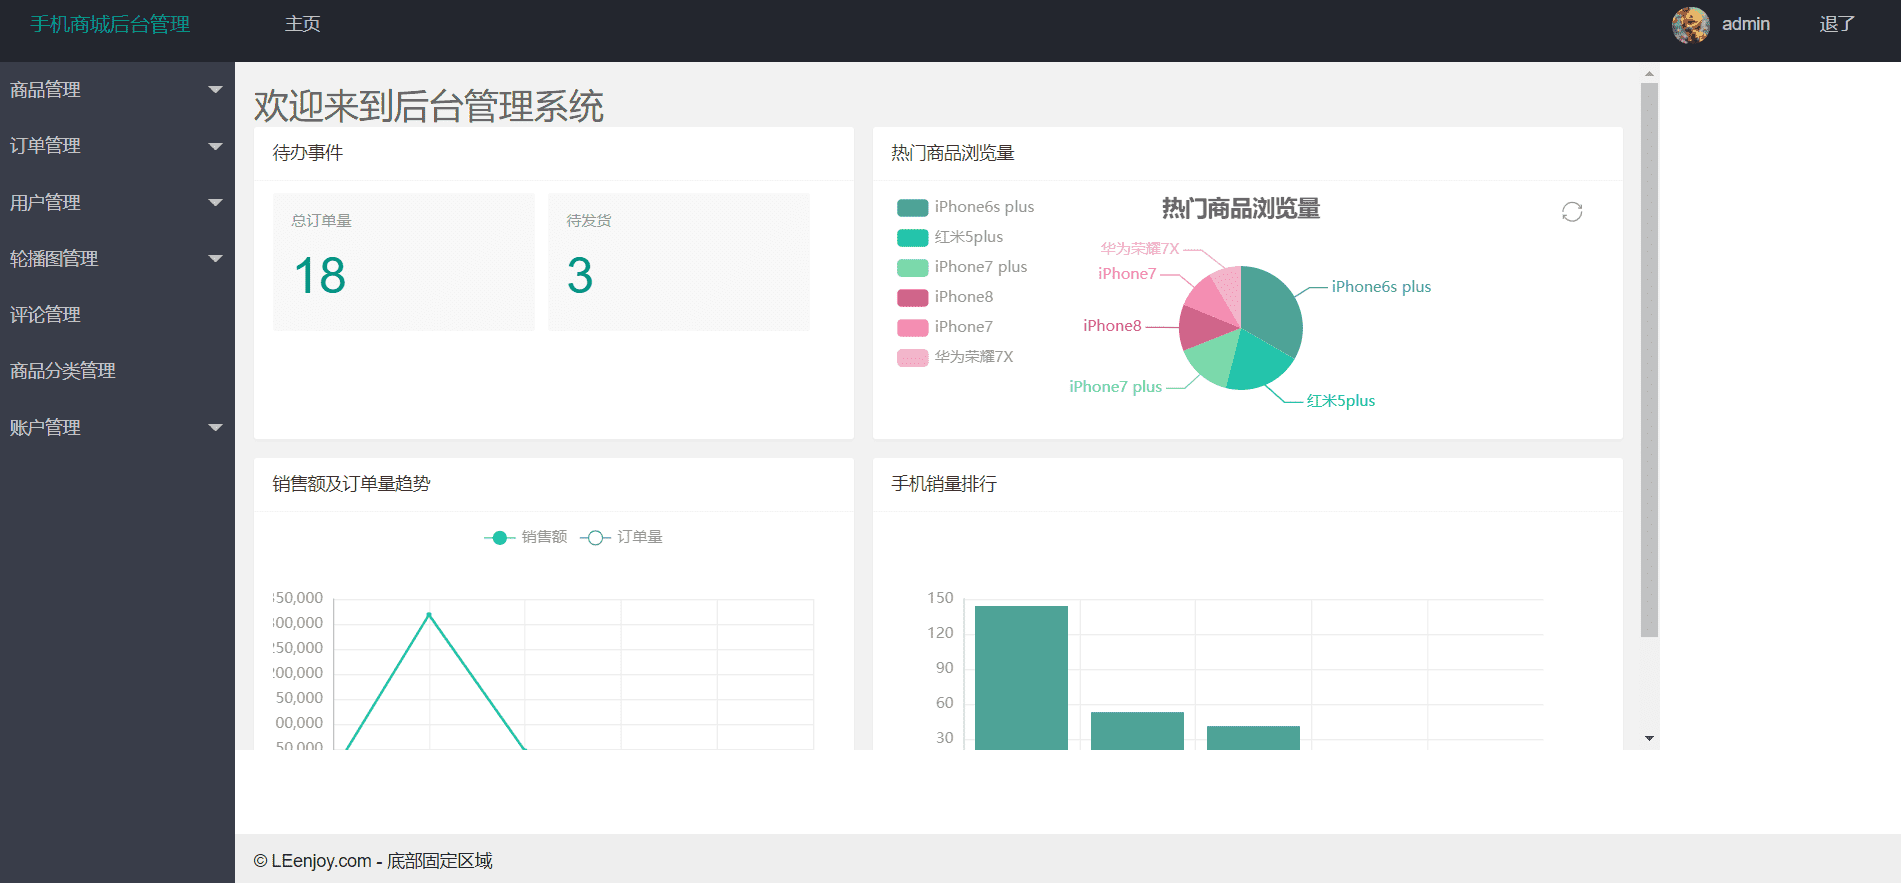Click the page scrollbar thumb
This screenshot has width=1901, height=883.
pyautogui.click(x=1649, y=360)
